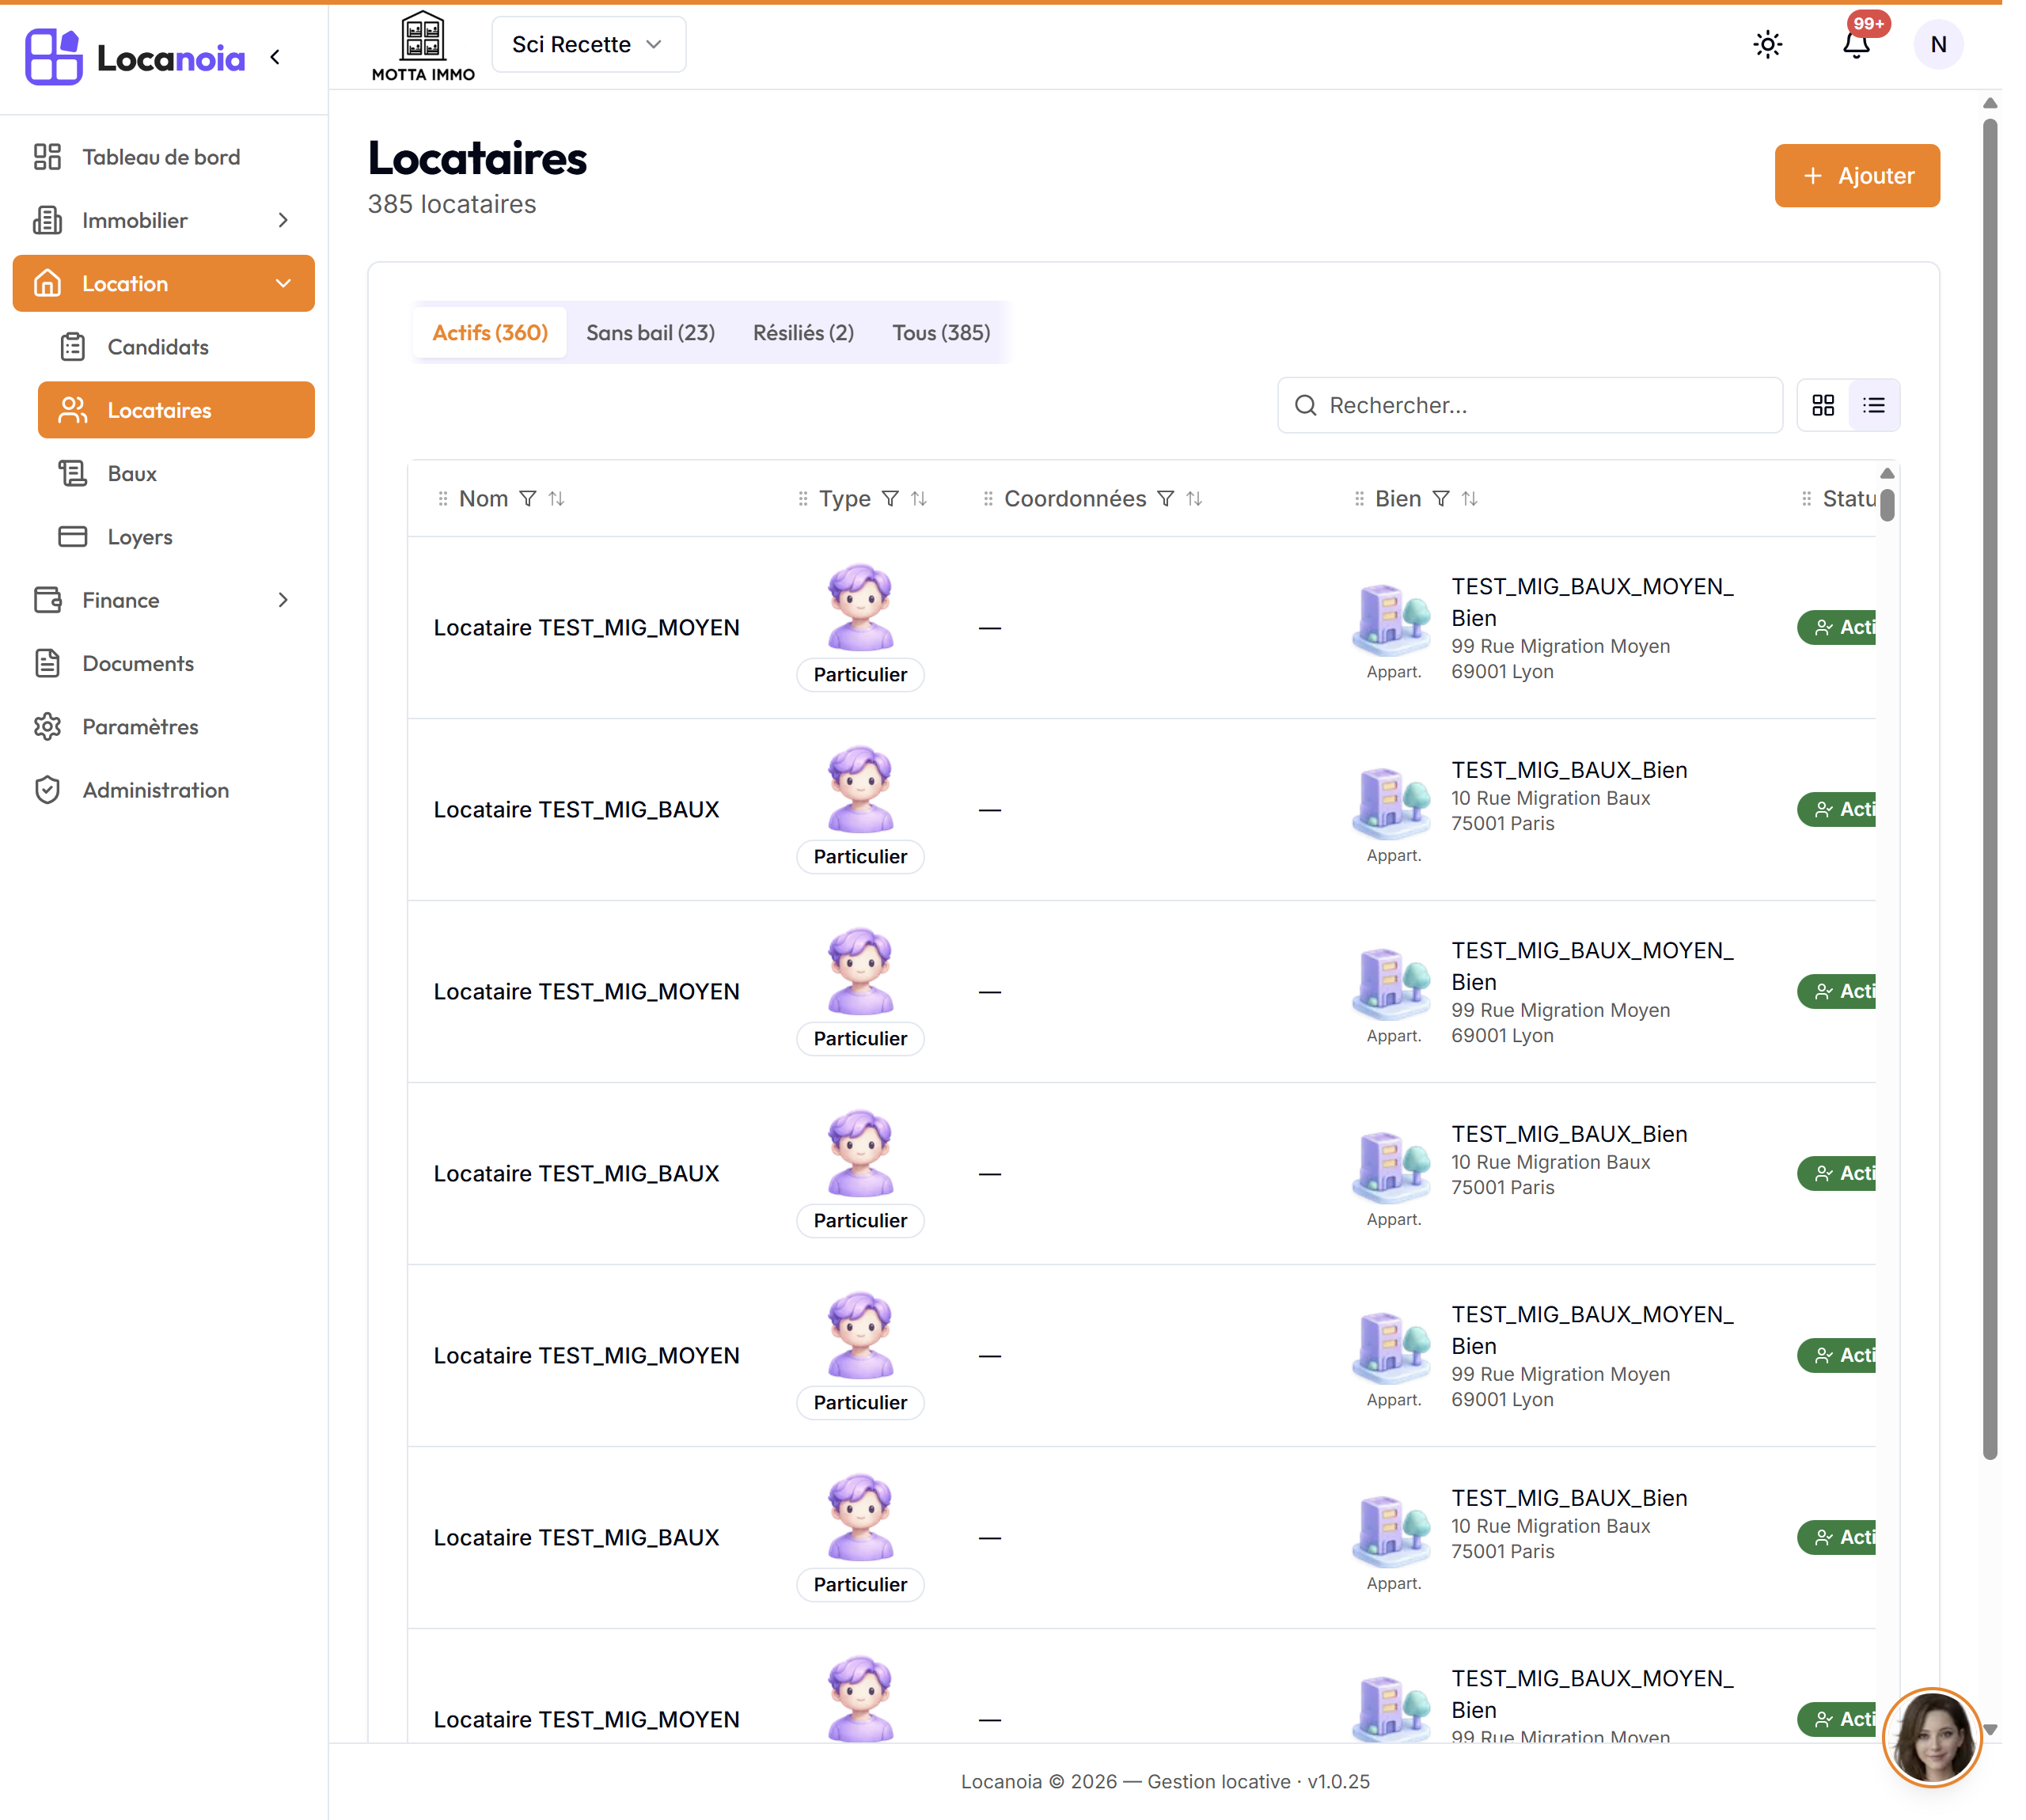Switch to list view

click(x=1874, y=405)
